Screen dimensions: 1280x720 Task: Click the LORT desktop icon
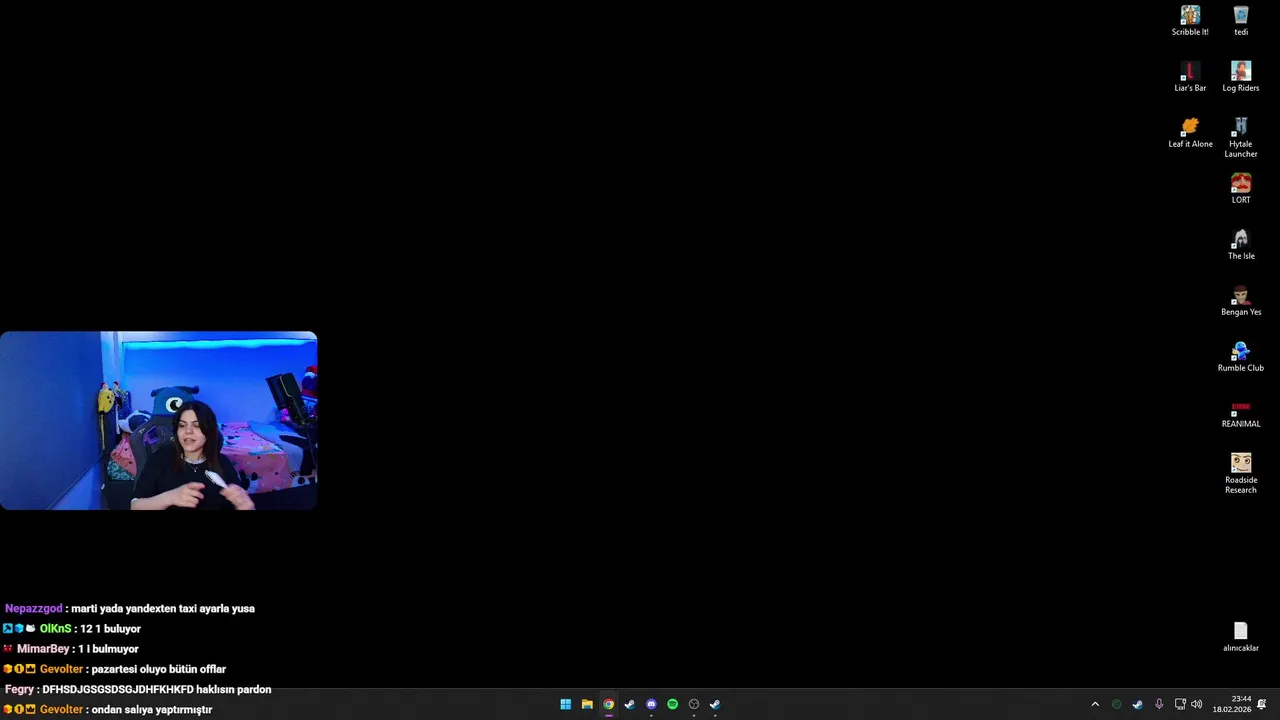point(1241,188)
